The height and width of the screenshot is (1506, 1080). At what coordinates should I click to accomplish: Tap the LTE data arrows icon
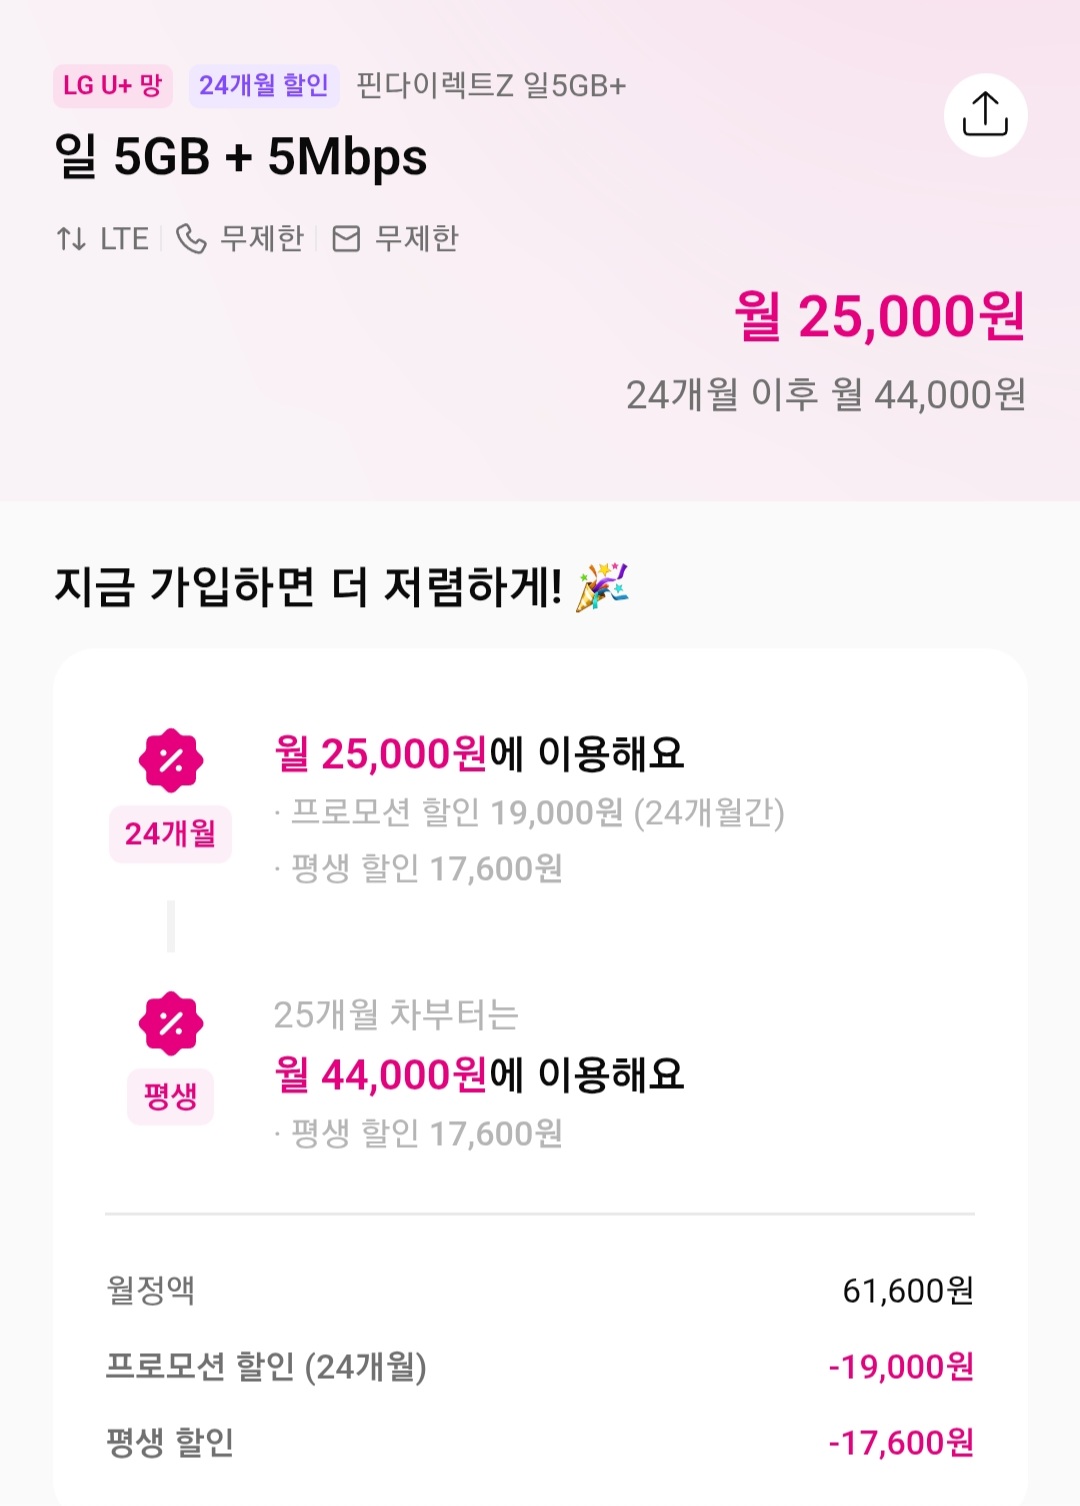pyautogui.click(x=71, y=239)
